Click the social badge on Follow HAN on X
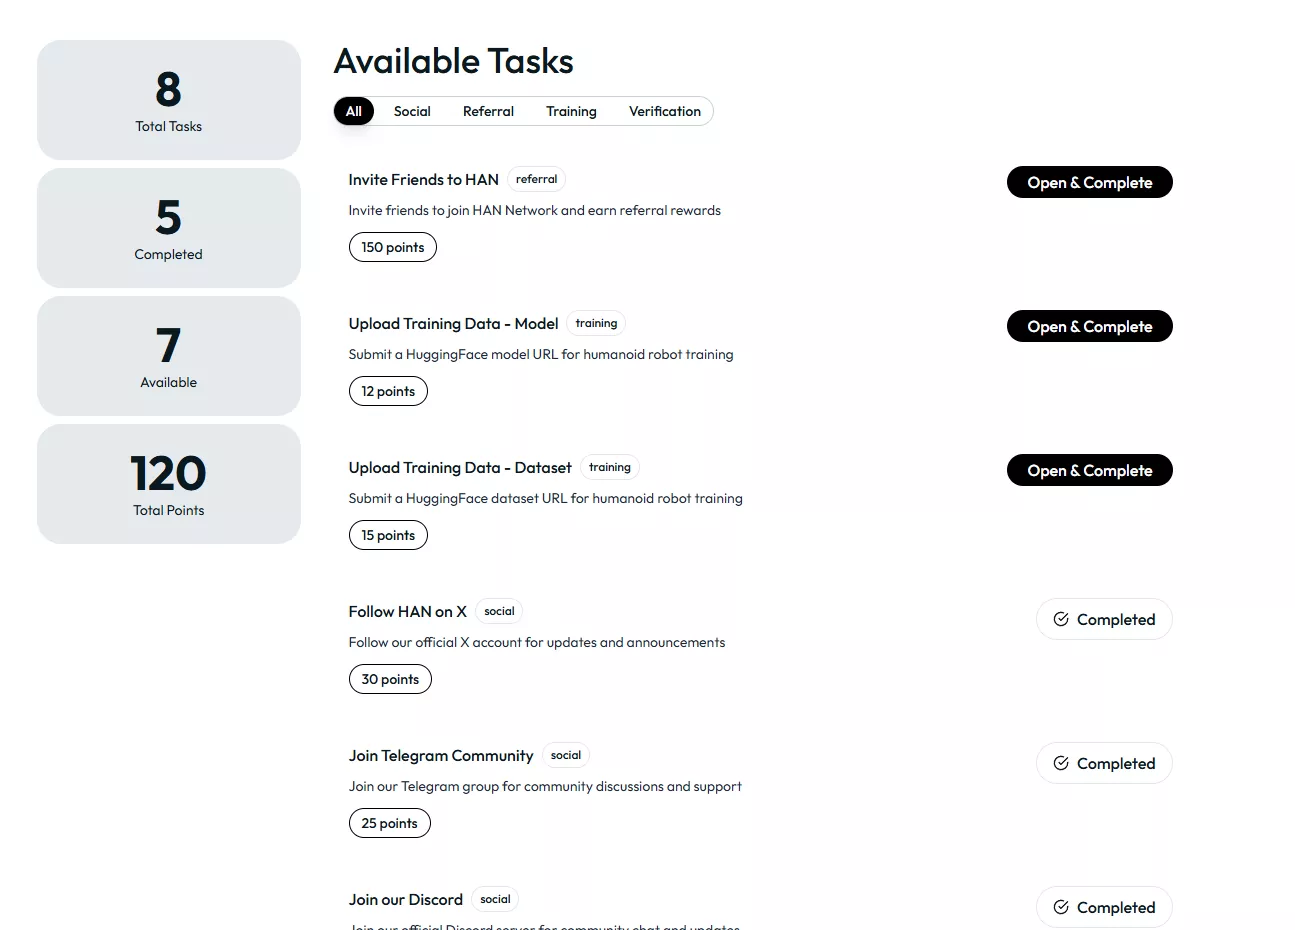Screen dimensions: 1295x930 click(498, 611)
